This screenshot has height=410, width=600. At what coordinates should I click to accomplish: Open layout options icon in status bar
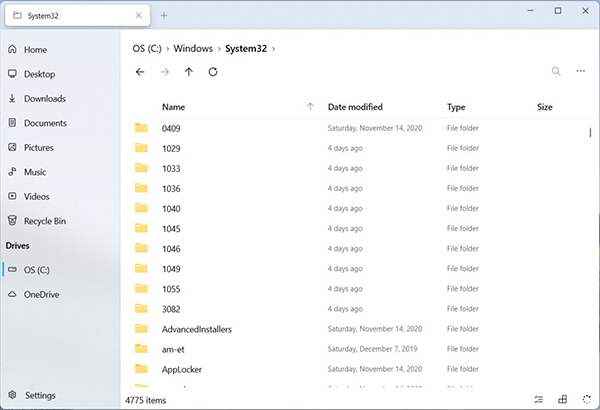(562, 399)
